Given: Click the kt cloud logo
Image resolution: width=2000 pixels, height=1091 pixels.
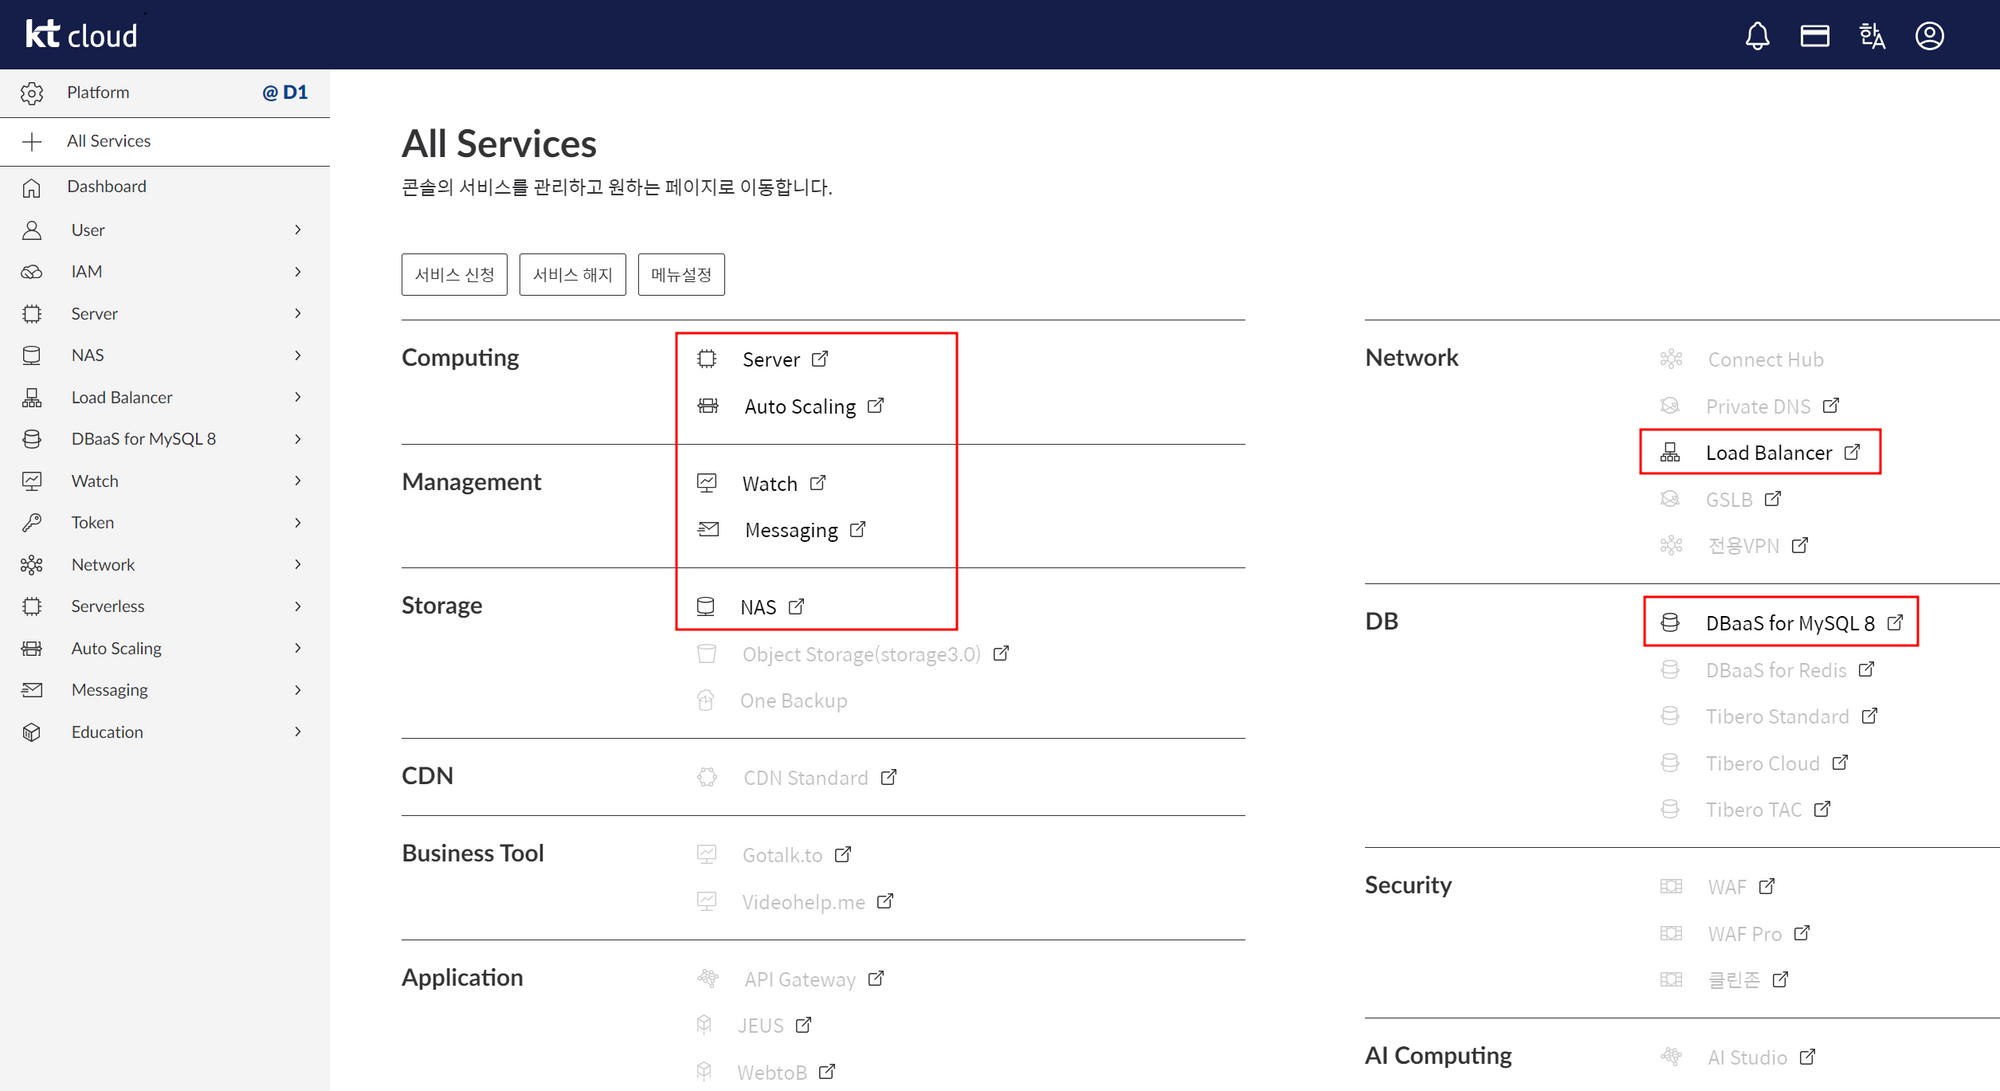Looking at the screenshot, I should click(80, 33).
